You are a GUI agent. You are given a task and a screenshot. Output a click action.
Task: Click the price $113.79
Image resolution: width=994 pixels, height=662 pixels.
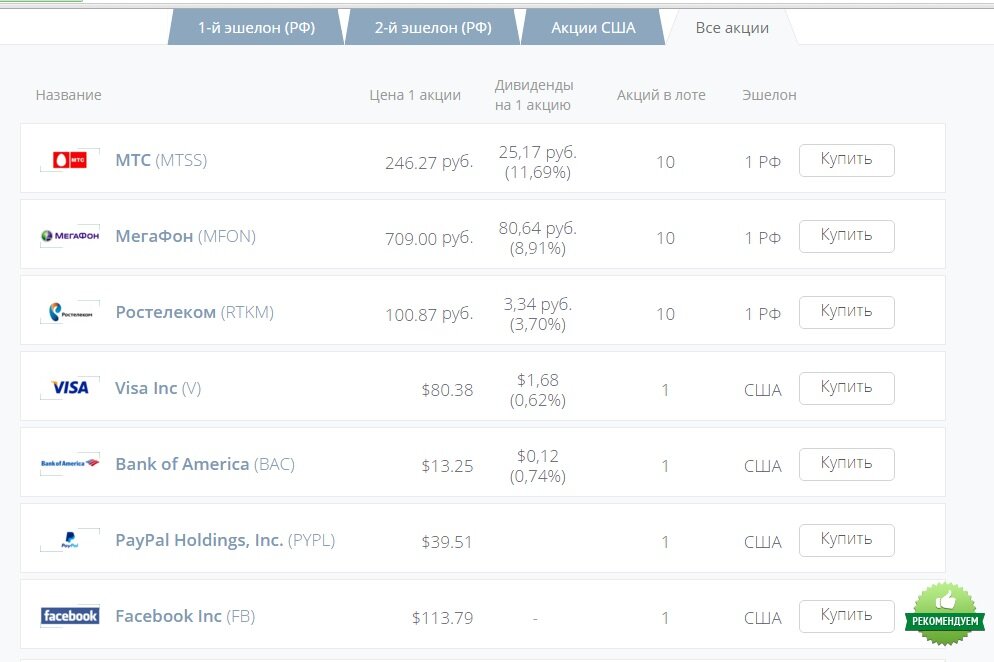tap(442, 618)
